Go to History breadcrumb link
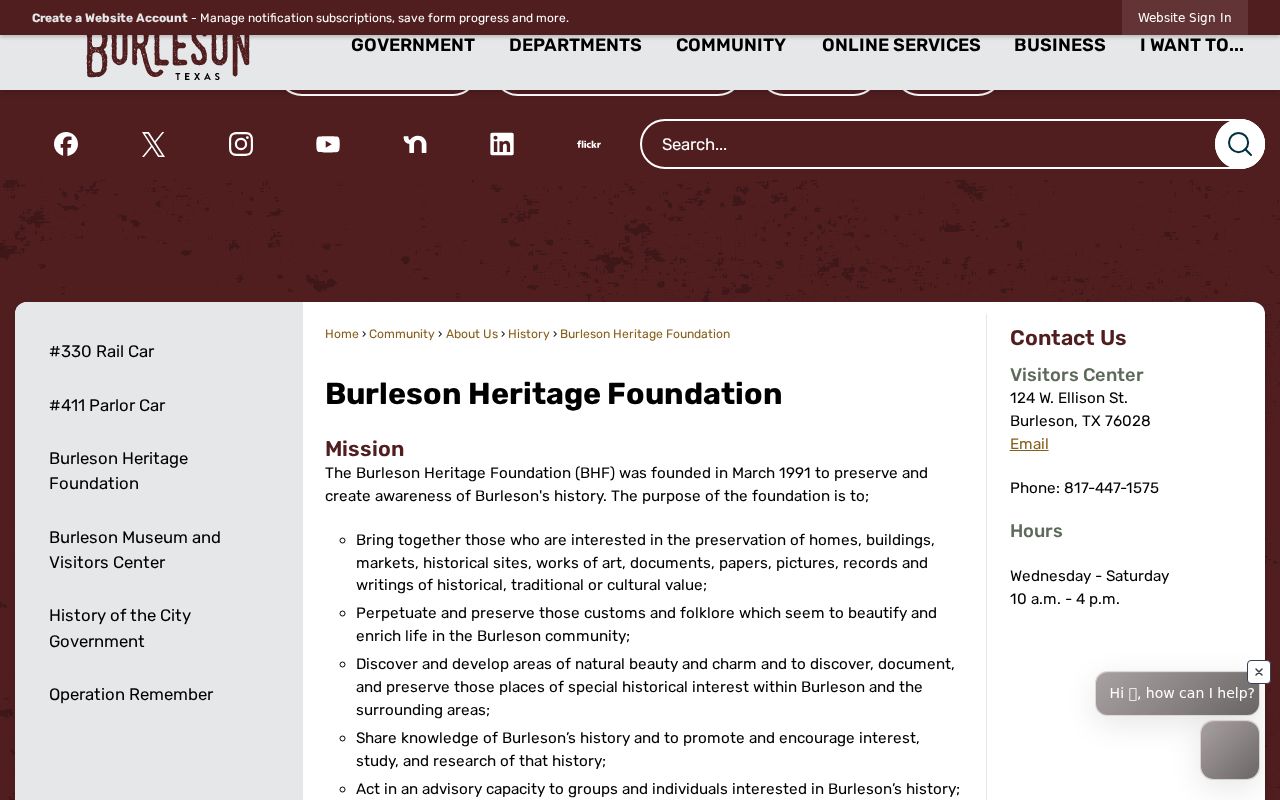This screenshot has height=800, width=1280. tap(529, 334)
